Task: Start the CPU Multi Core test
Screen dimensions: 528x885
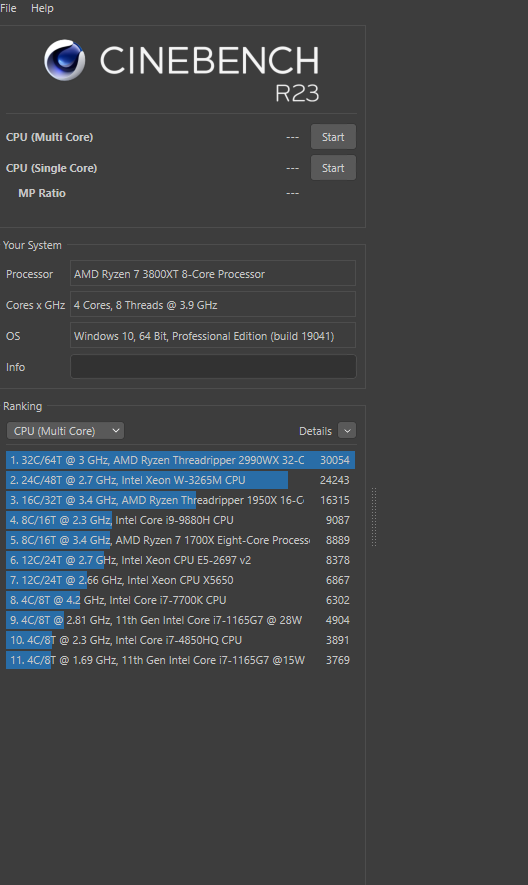Action: (333, 137)
